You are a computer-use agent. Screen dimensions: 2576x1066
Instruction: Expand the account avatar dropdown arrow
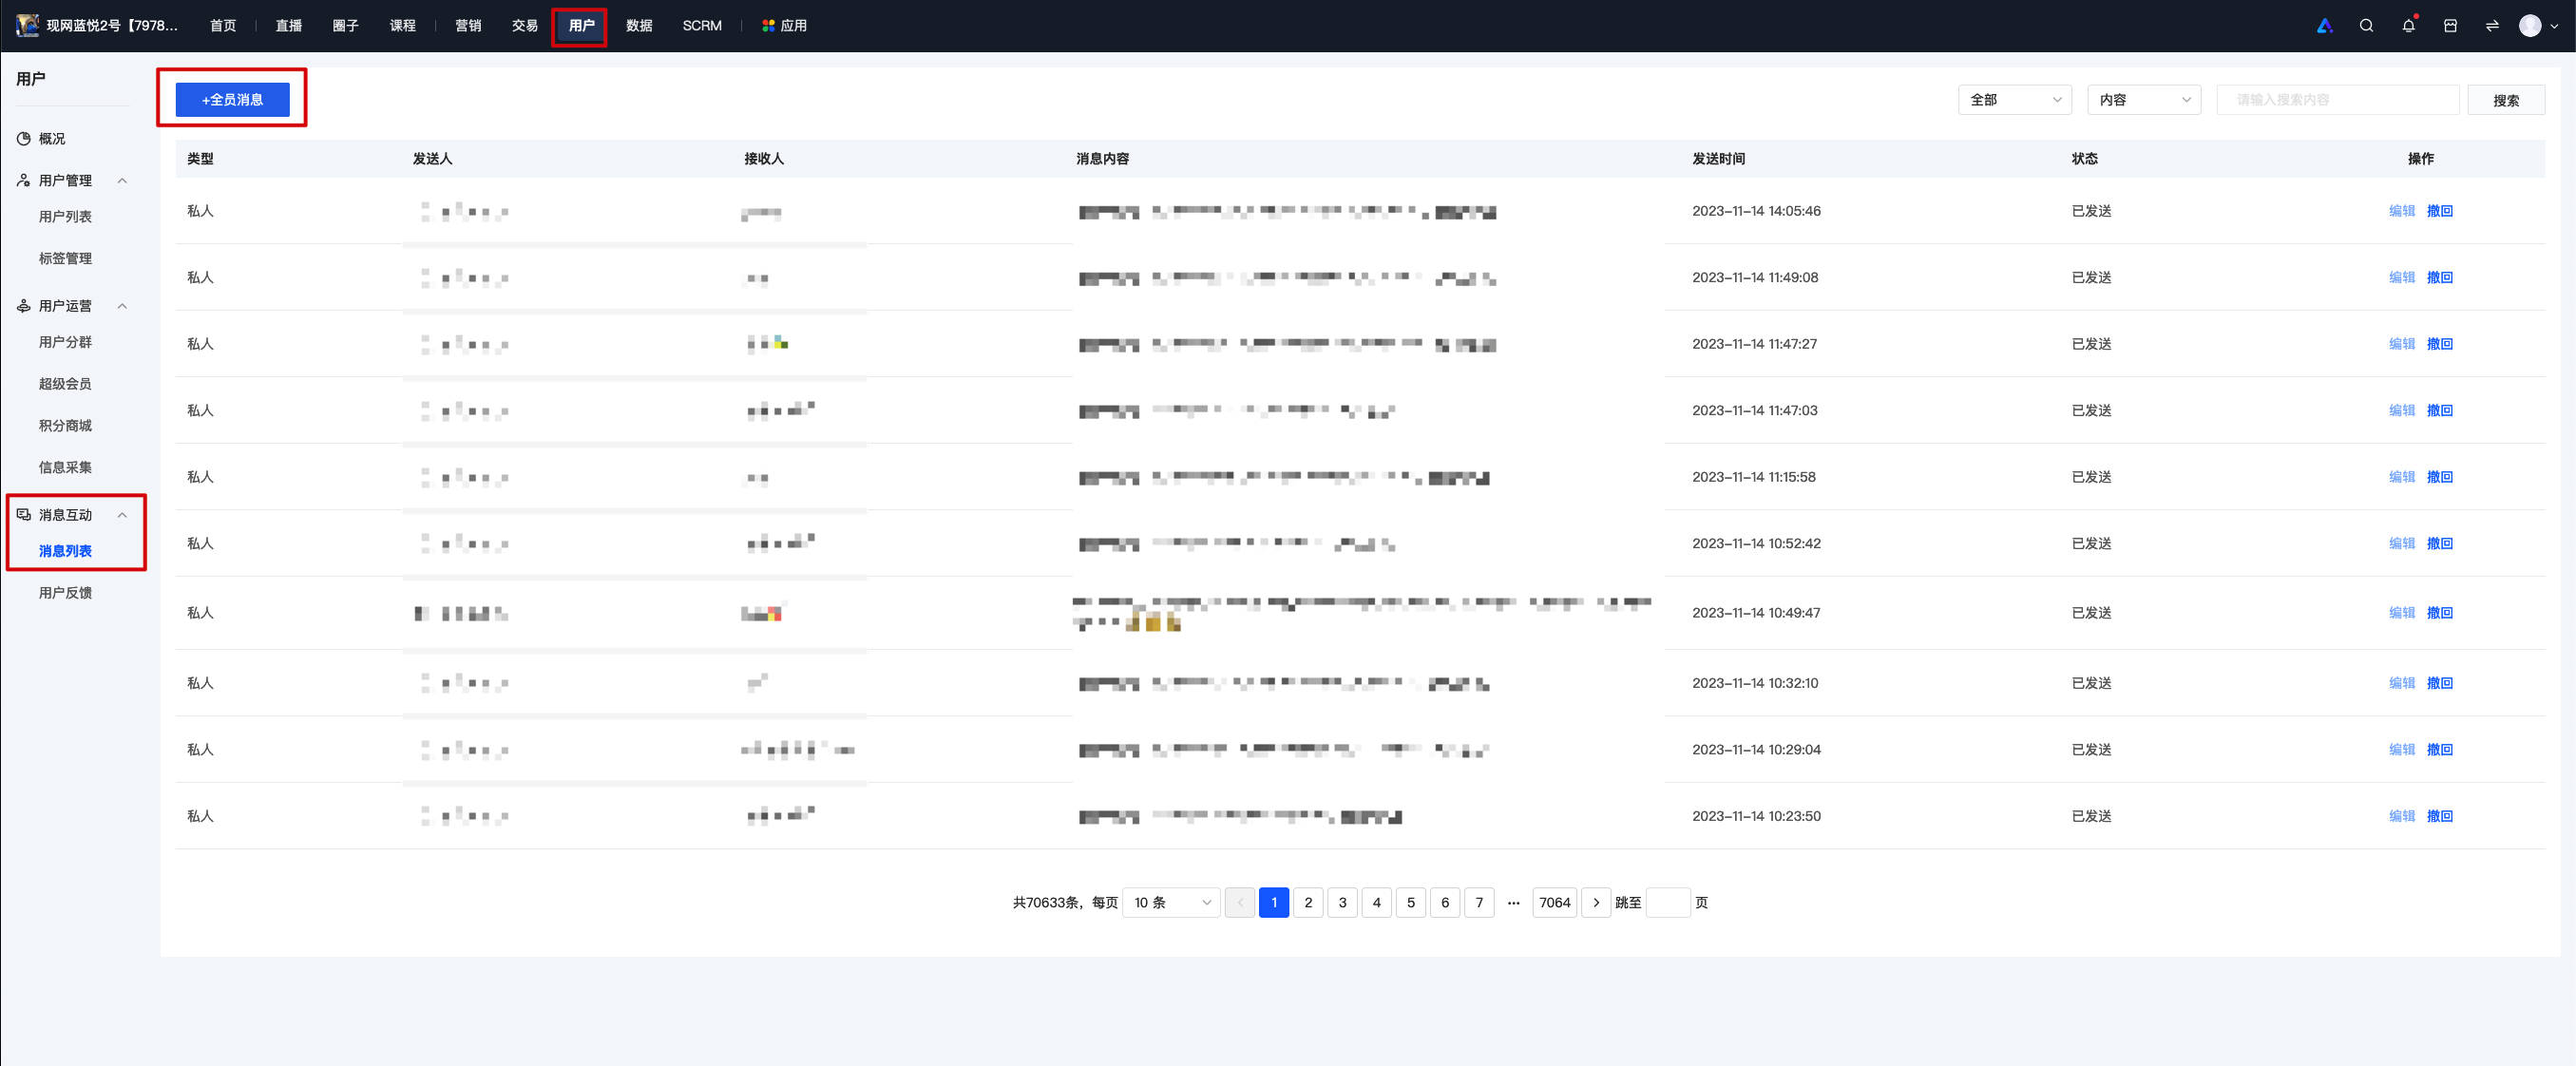point(2554,27)
